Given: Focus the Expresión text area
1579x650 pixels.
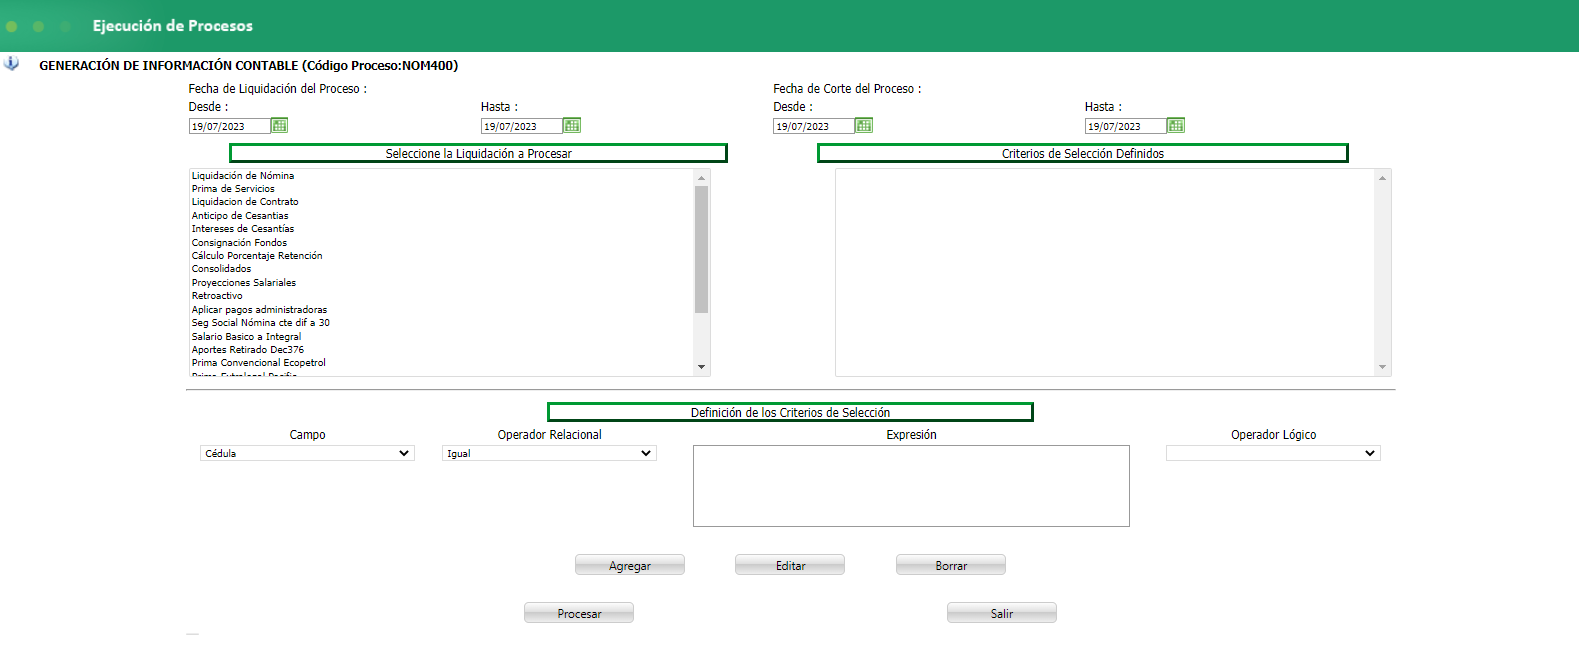Looking at the screenshot, I should pyautogui.click(x=911, y=486).
